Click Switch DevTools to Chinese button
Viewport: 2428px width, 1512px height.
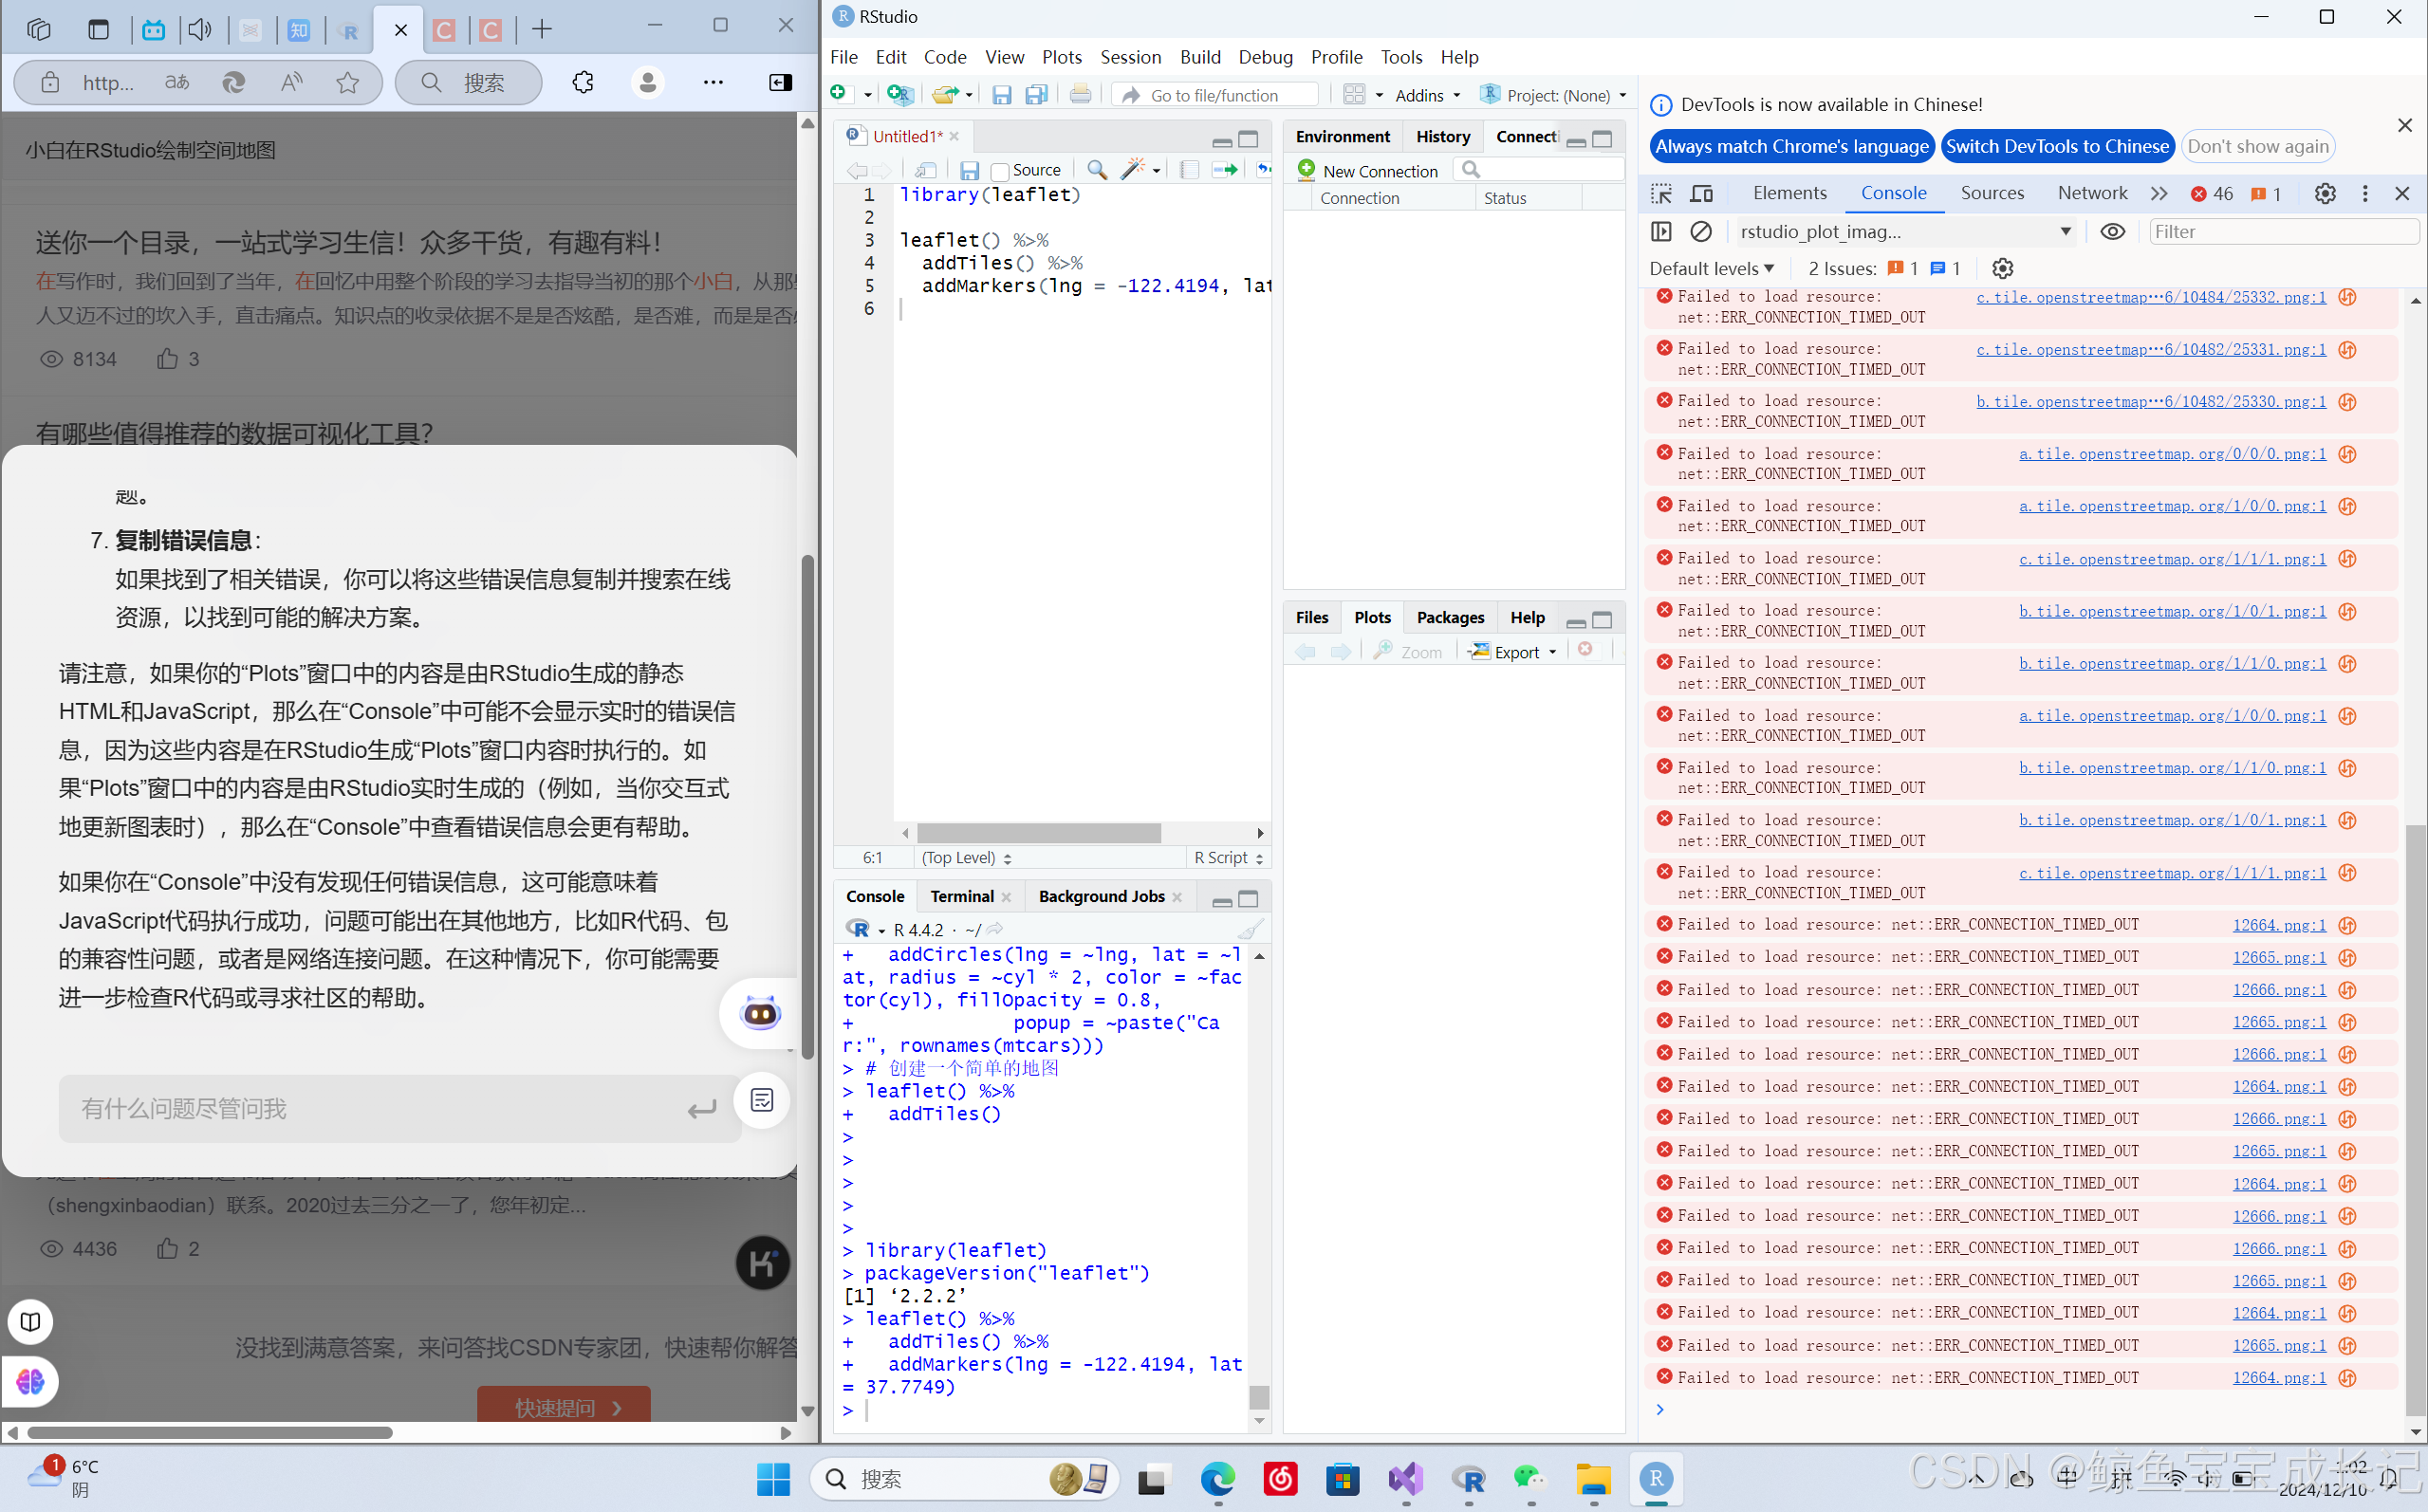click(x=2057, y=146)
